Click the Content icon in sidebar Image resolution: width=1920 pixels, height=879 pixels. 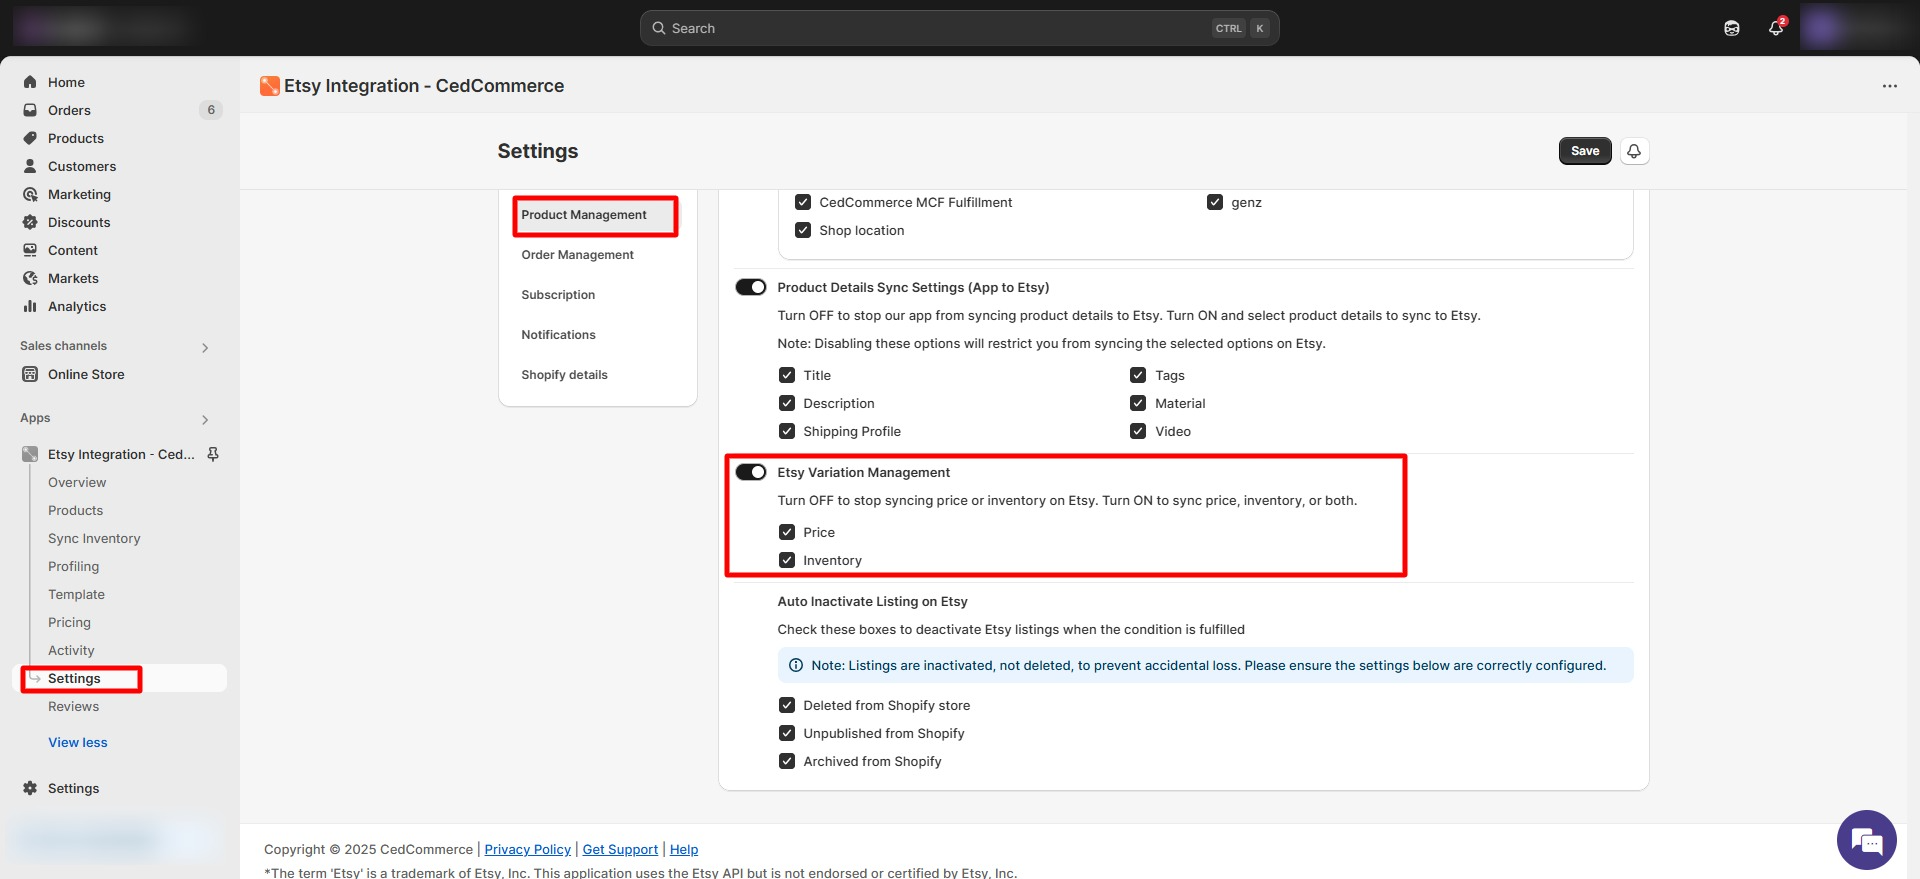pos(30,250)
